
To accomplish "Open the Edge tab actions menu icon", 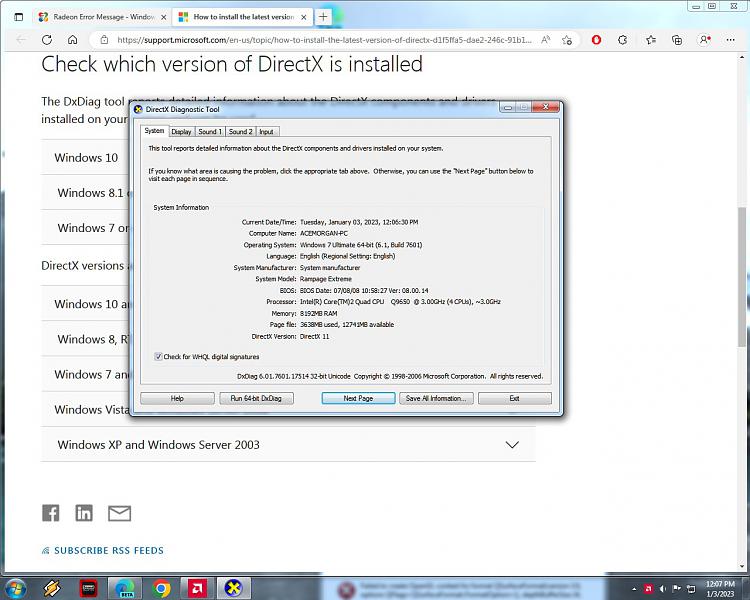I will click(x=19, y=17).
